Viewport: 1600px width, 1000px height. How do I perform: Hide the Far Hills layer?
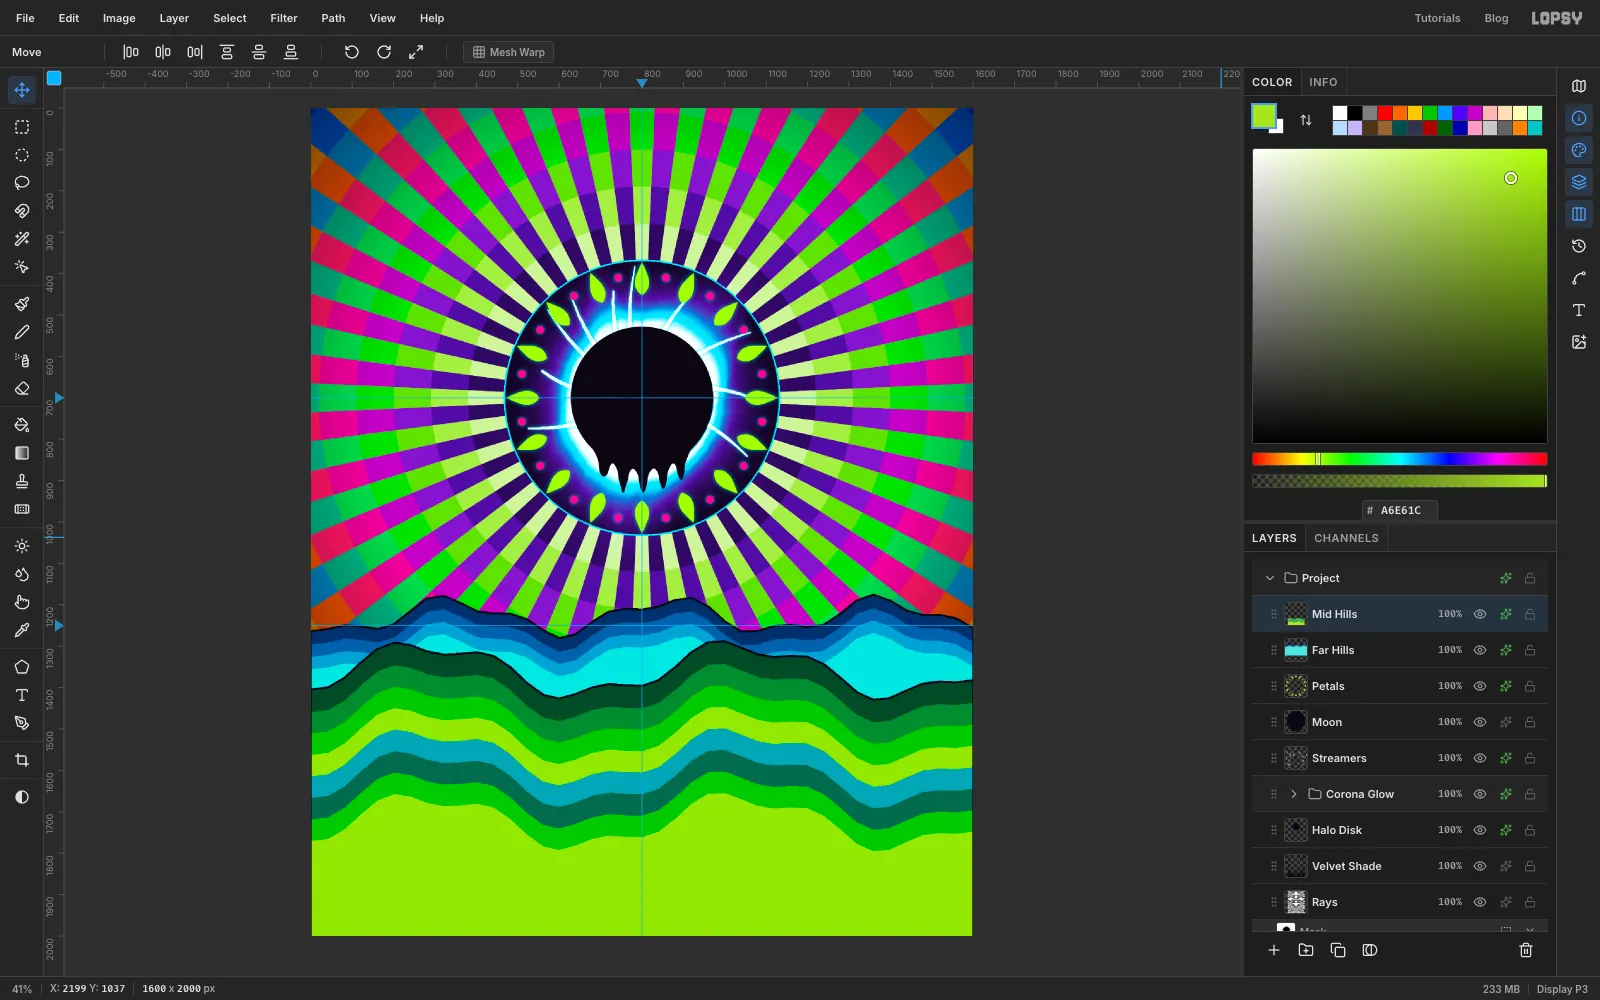(1480, 650)
